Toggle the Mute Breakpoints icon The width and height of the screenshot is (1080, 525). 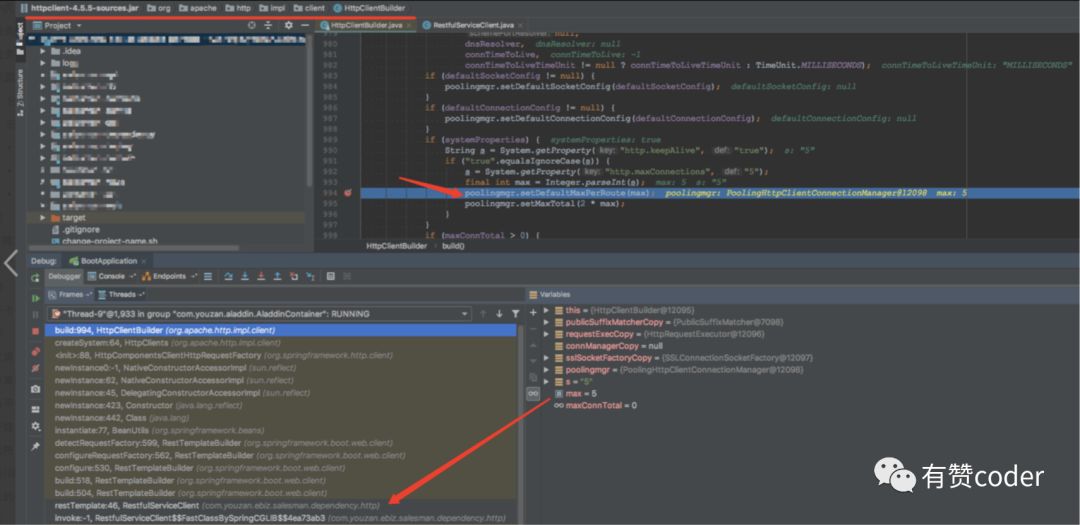coord(36,370)
